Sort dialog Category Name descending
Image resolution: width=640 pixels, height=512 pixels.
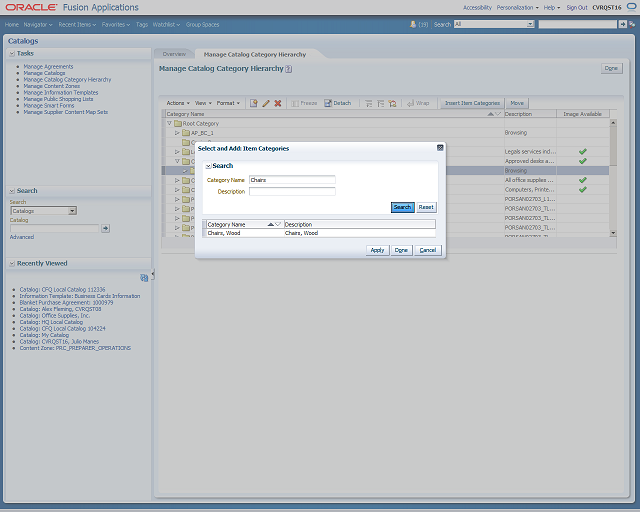coord(278,224)
